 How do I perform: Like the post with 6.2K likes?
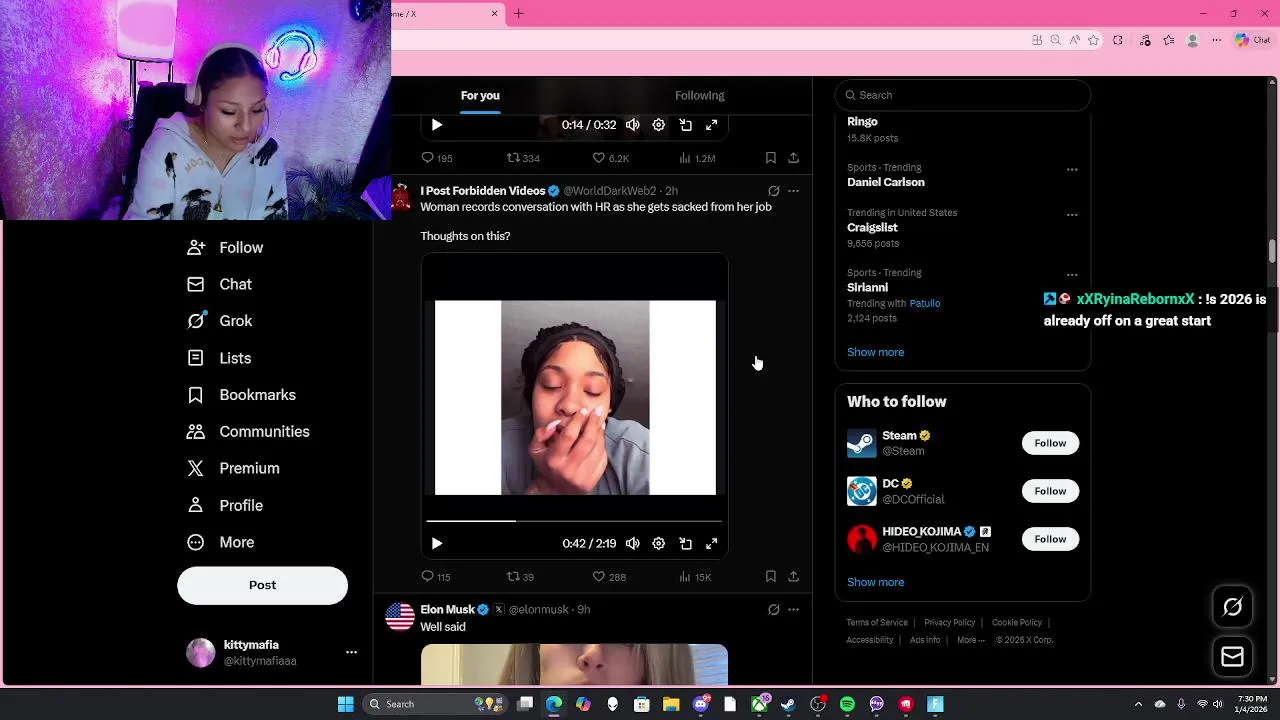click(611, 158)
